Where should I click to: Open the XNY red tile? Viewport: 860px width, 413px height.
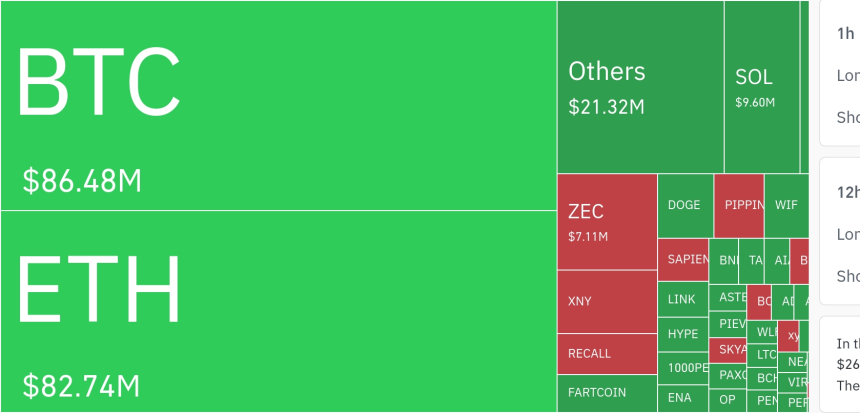(606, 301)
